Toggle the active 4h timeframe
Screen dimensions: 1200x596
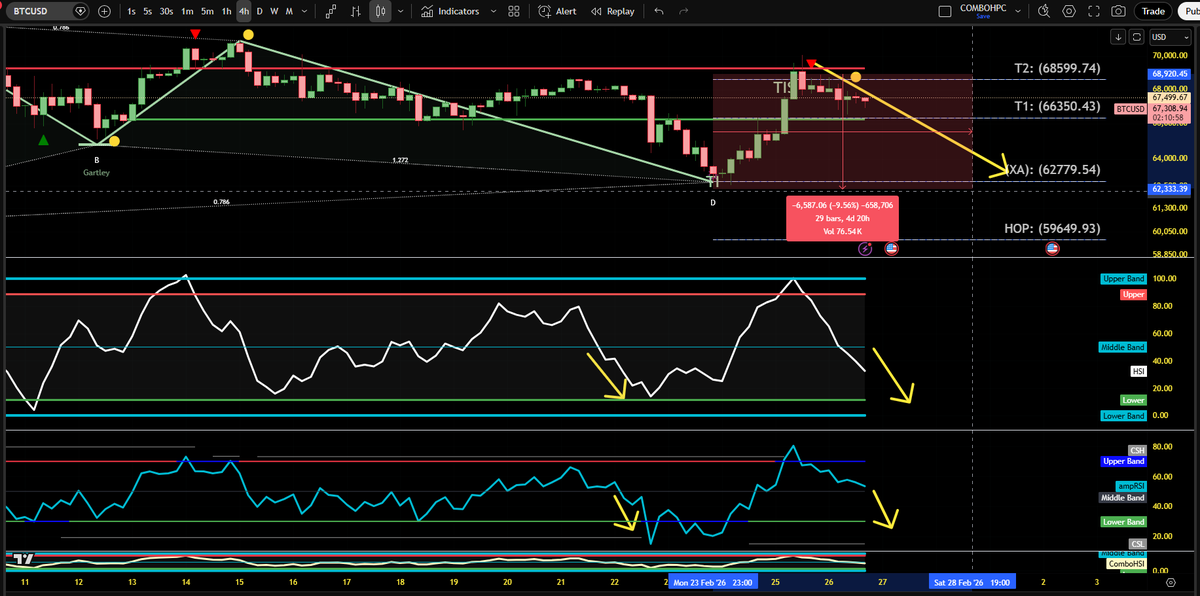pos(244,11)
